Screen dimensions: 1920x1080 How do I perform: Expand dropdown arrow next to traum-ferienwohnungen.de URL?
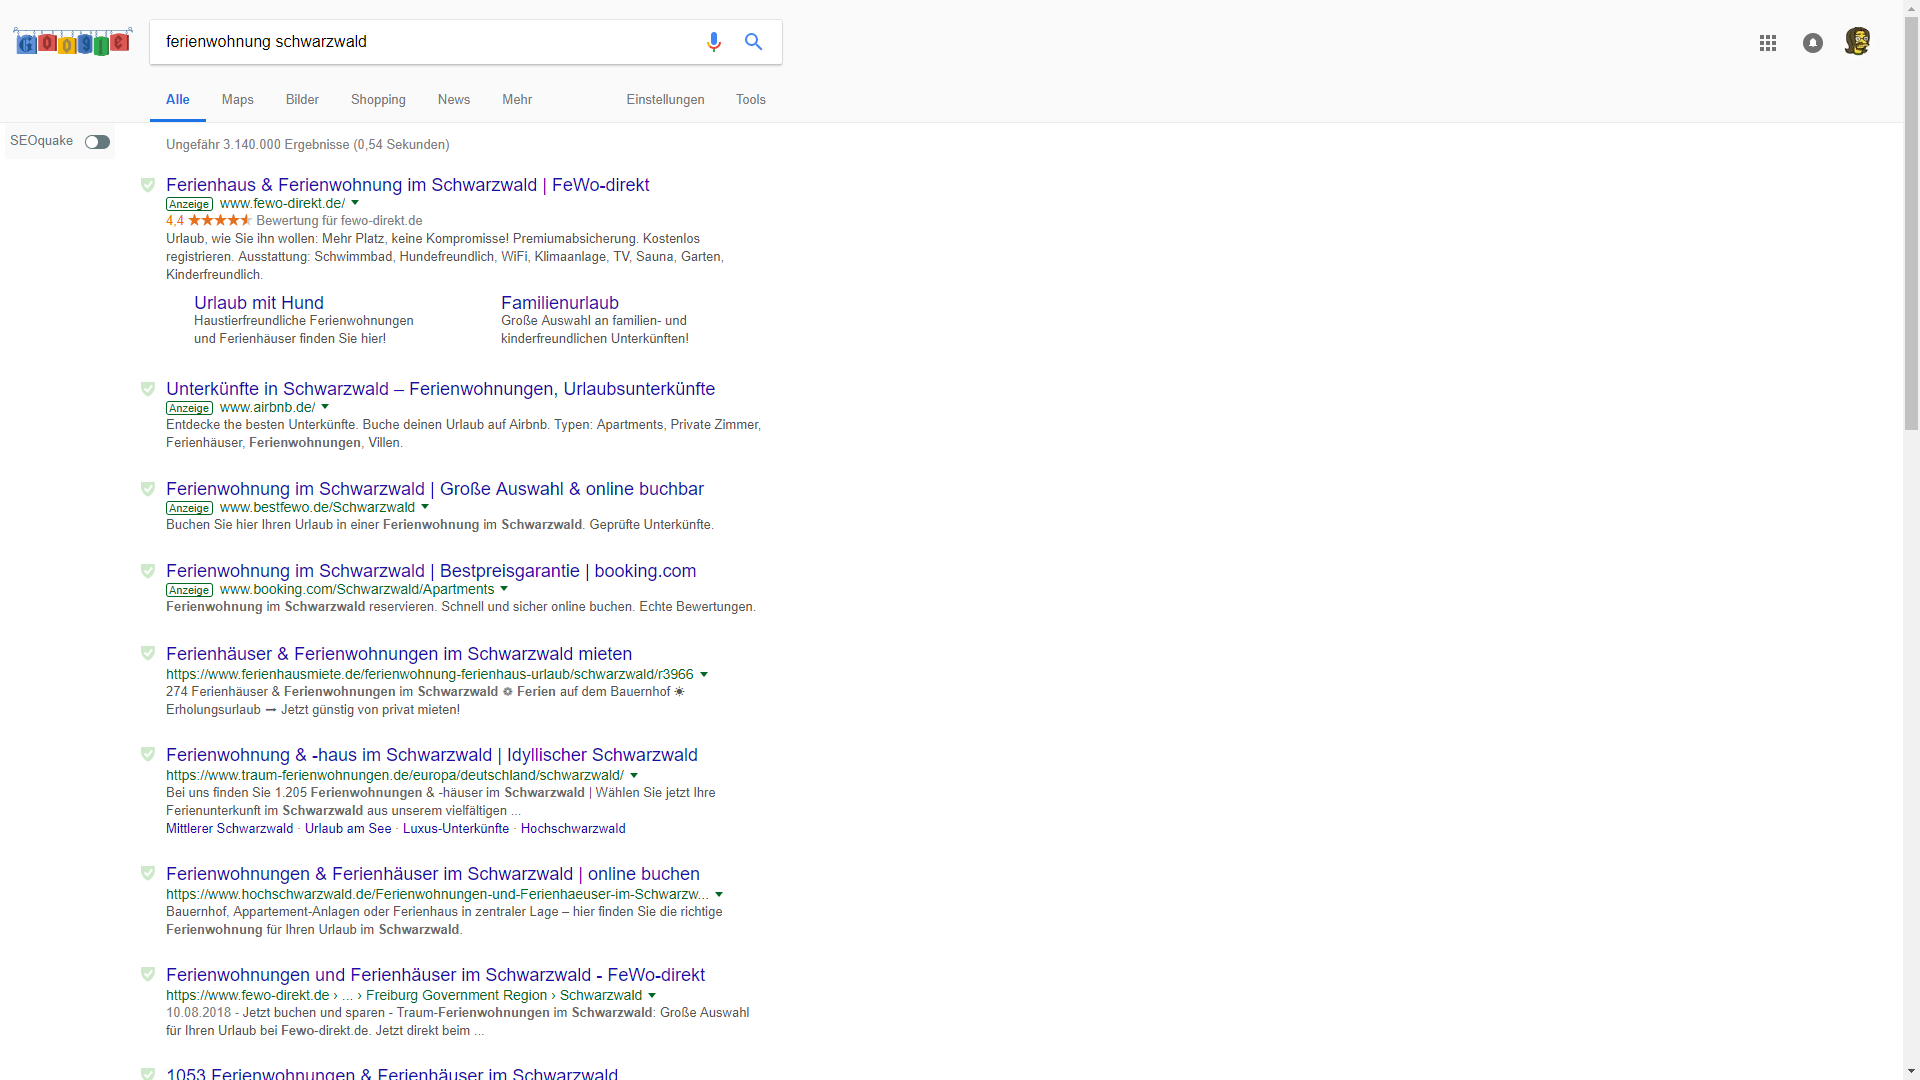tap(634, 775)
